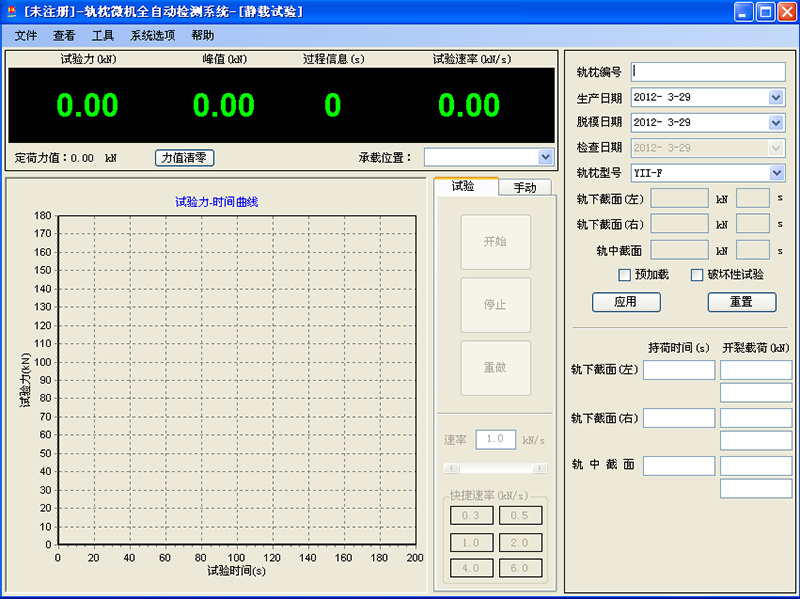The image size is (800, 599).
Task: Open the 文件 menu
Action: click(26, 35)
